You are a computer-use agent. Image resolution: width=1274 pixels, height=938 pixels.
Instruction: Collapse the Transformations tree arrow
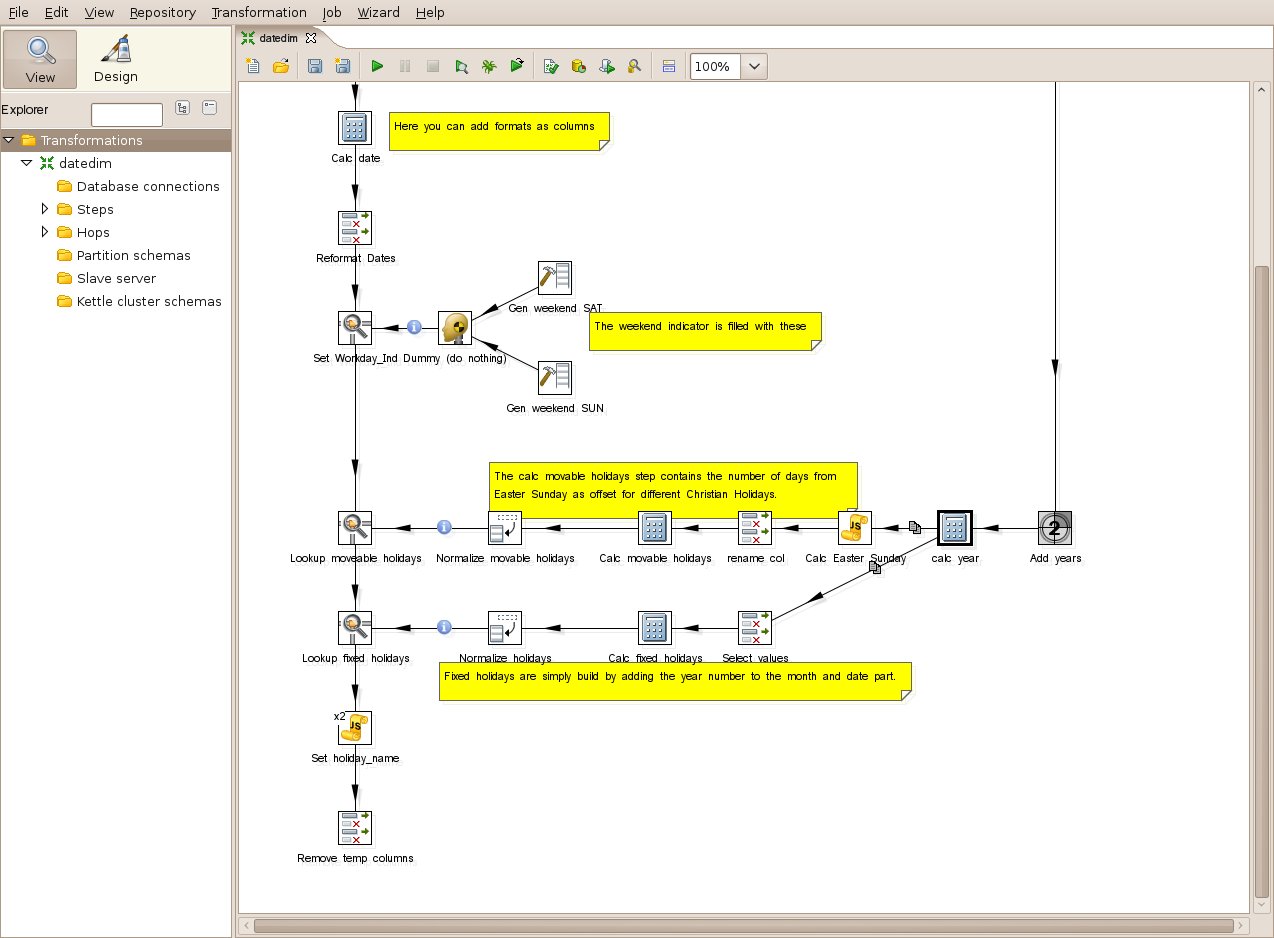coord(9,140)
